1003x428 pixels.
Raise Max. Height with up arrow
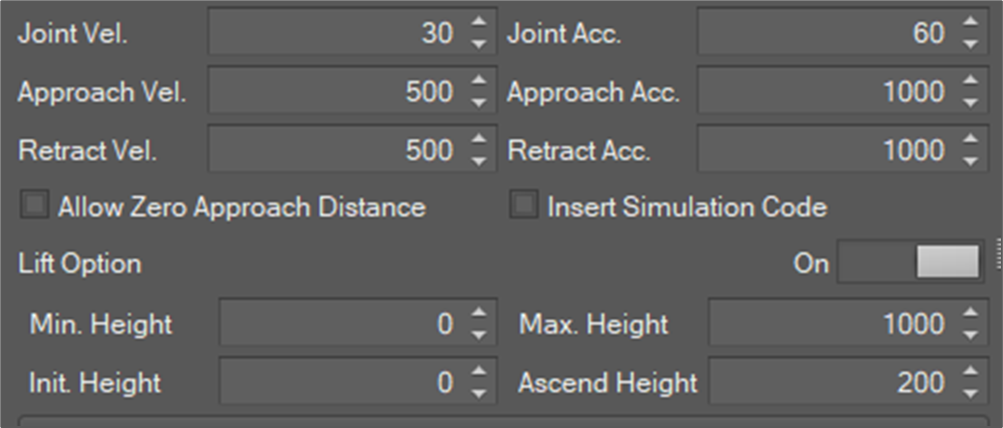pos(968,315)
